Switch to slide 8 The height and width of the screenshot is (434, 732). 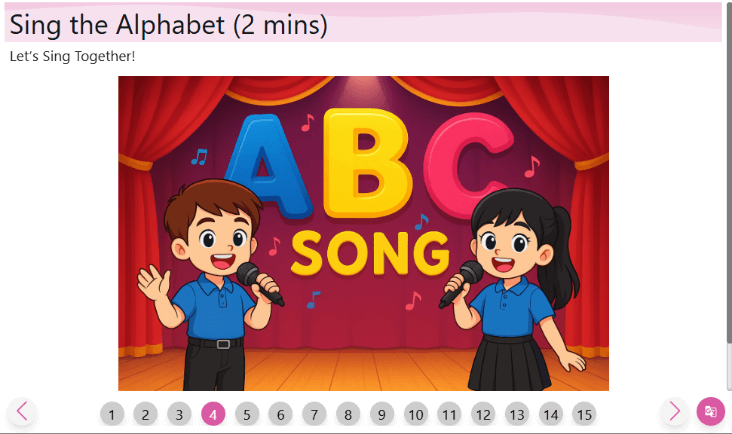coord(348,414)
